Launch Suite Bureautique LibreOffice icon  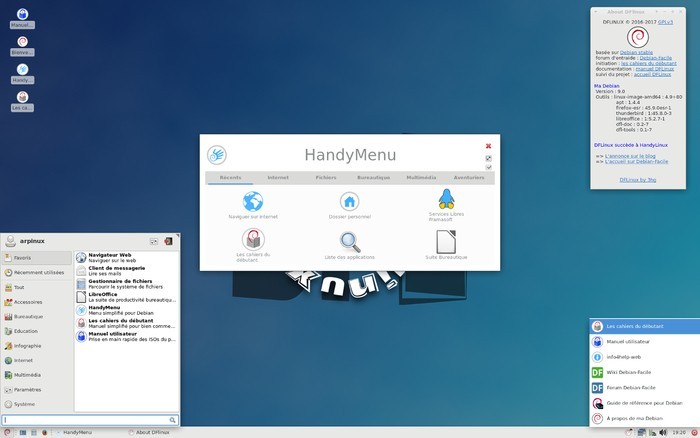click(x=447, y=241)
